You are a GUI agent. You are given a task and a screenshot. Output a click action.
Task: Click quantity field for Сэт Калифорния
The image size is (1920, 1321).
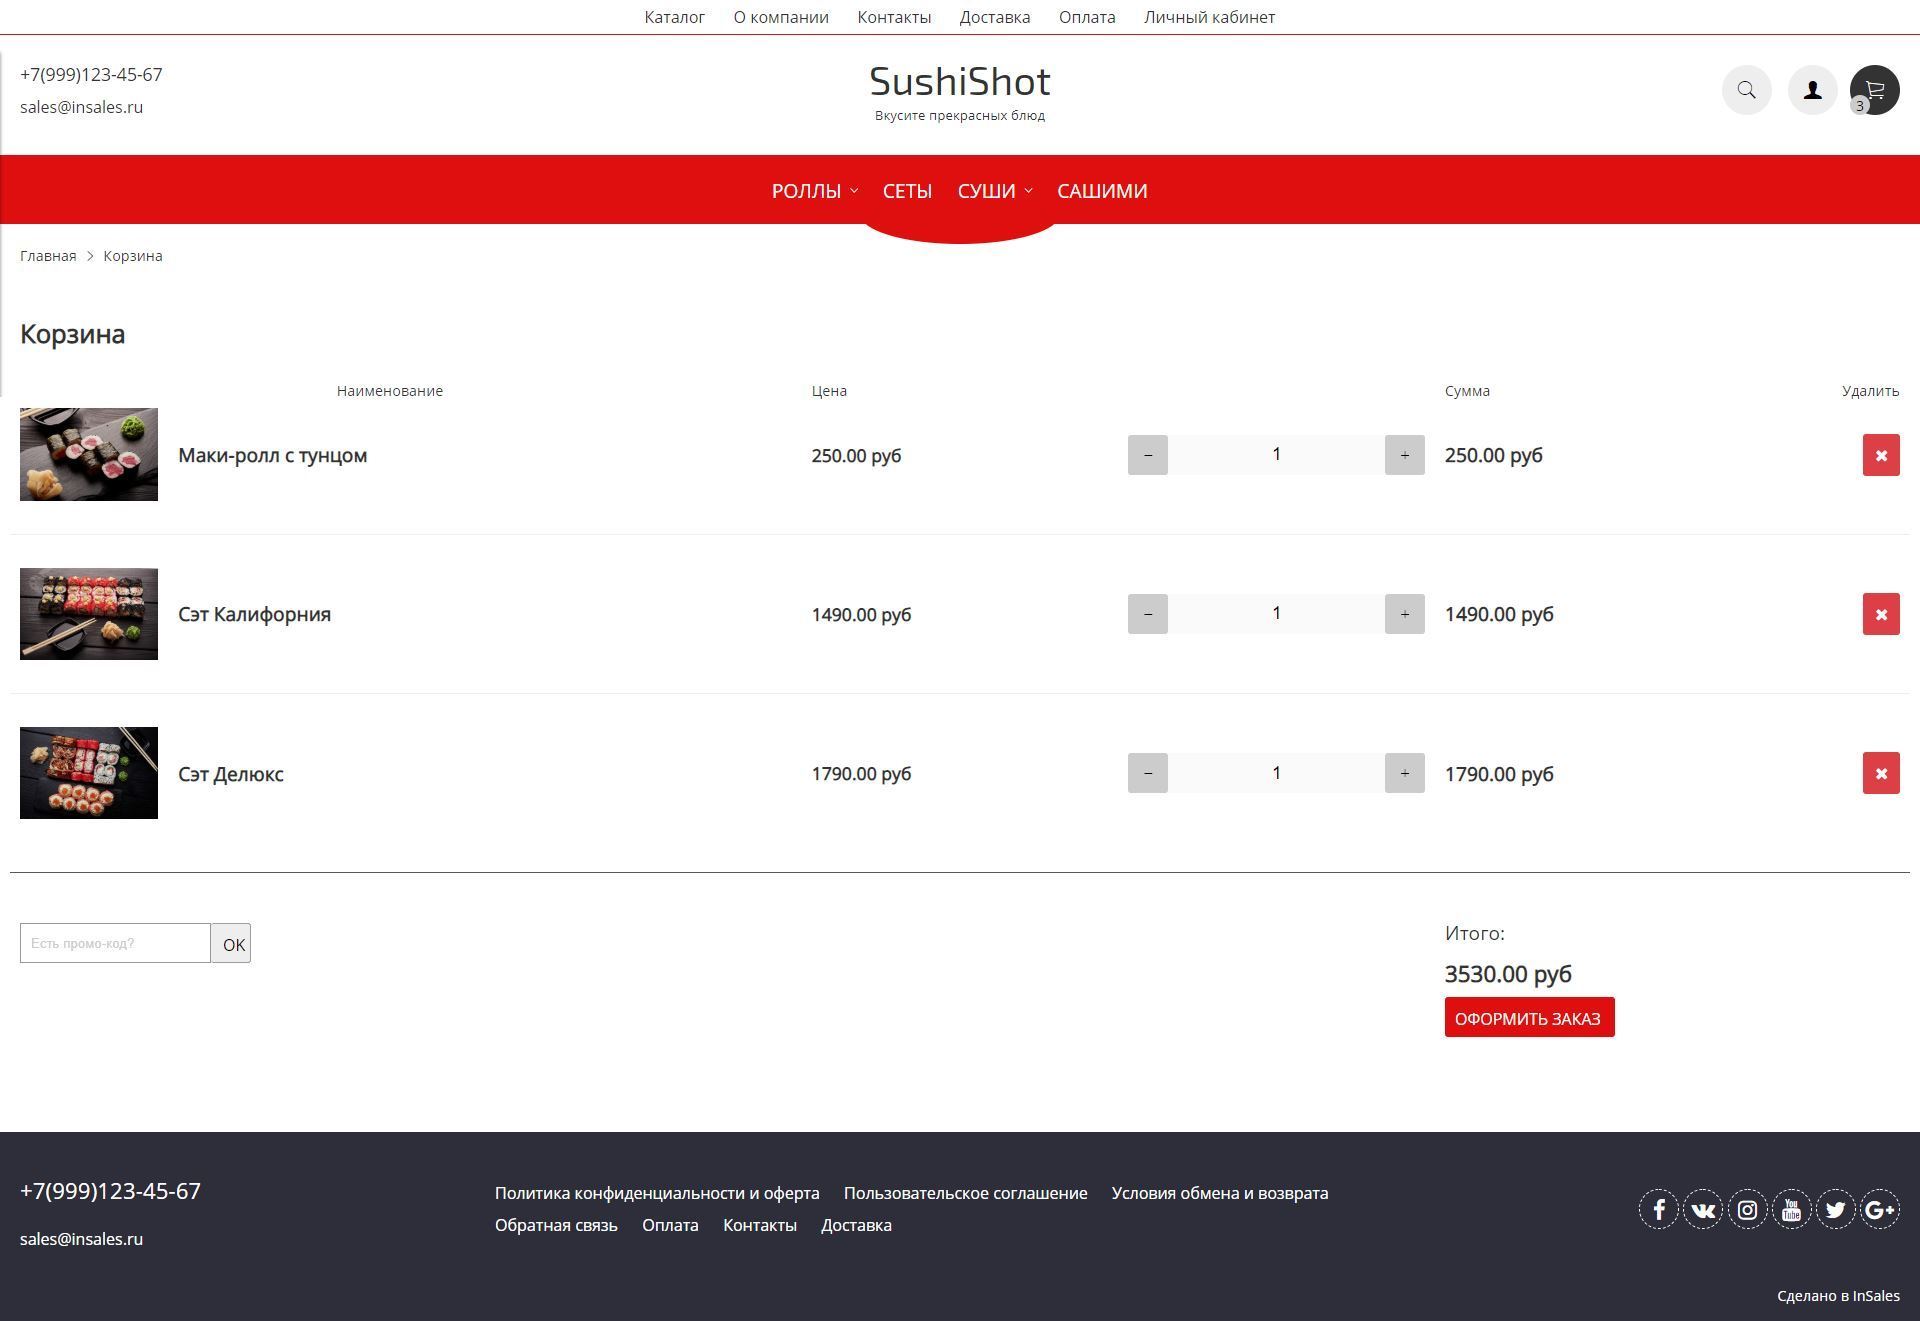point(1276,614)
